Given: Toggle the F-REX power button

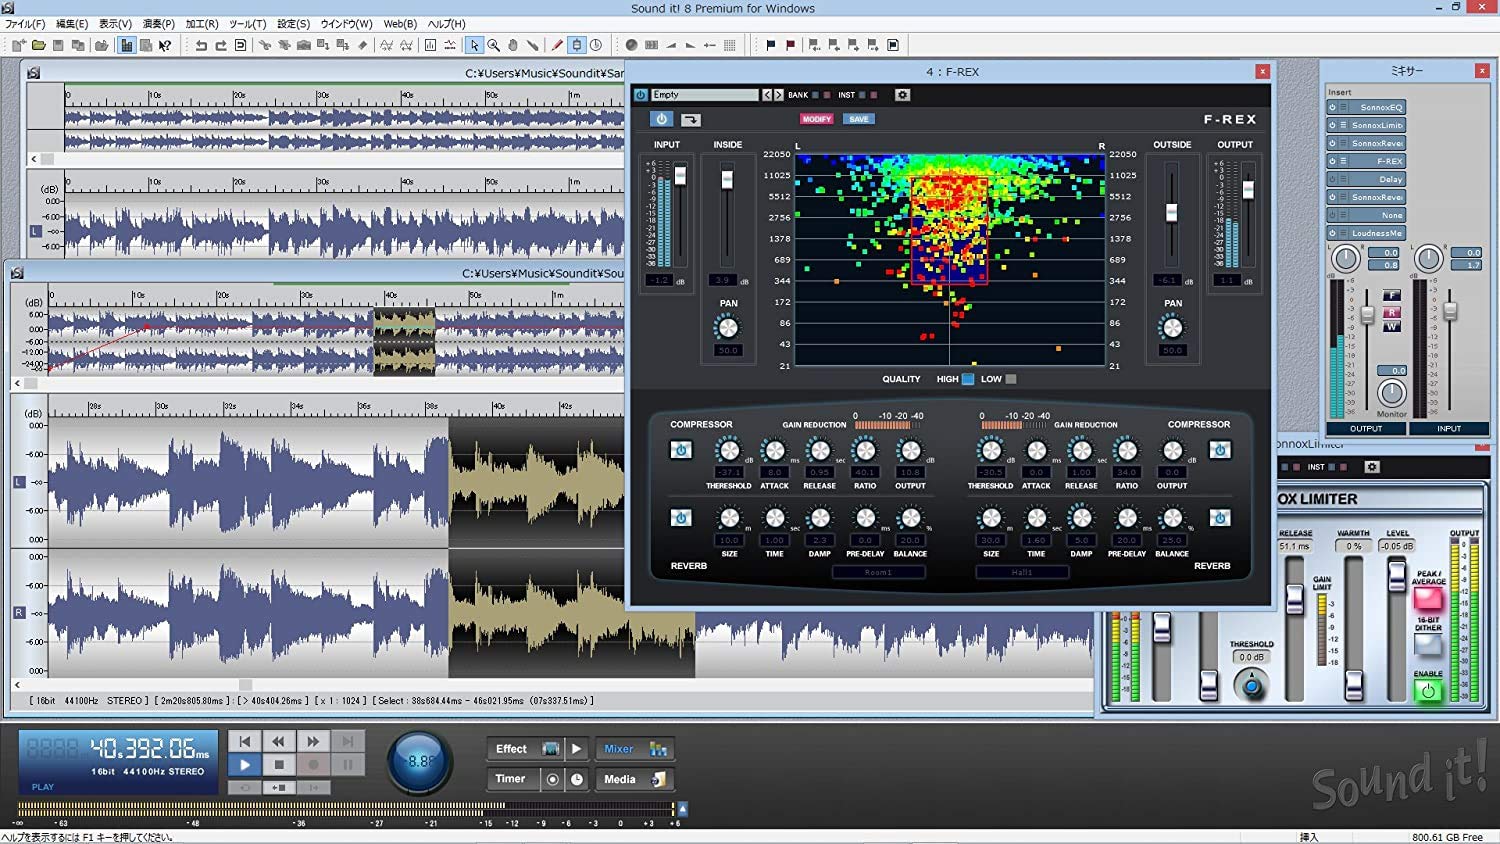Looking at the screenshot, I should click(660, 118).
